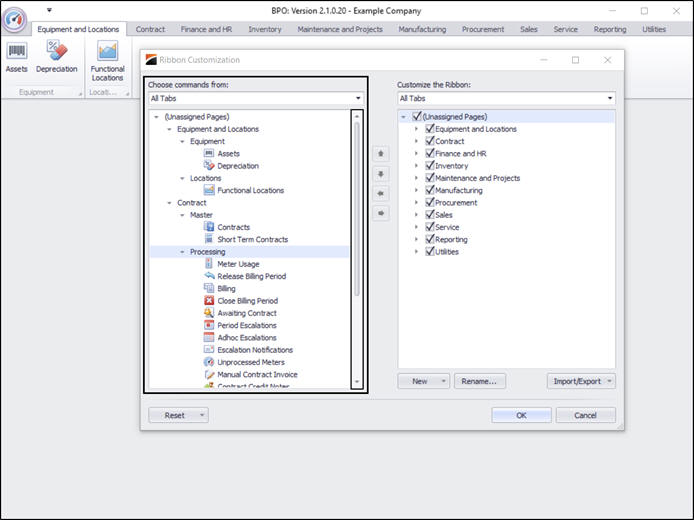
Task: Click the command list vertical scrollbar thumb
Action: tap(357, 209)
